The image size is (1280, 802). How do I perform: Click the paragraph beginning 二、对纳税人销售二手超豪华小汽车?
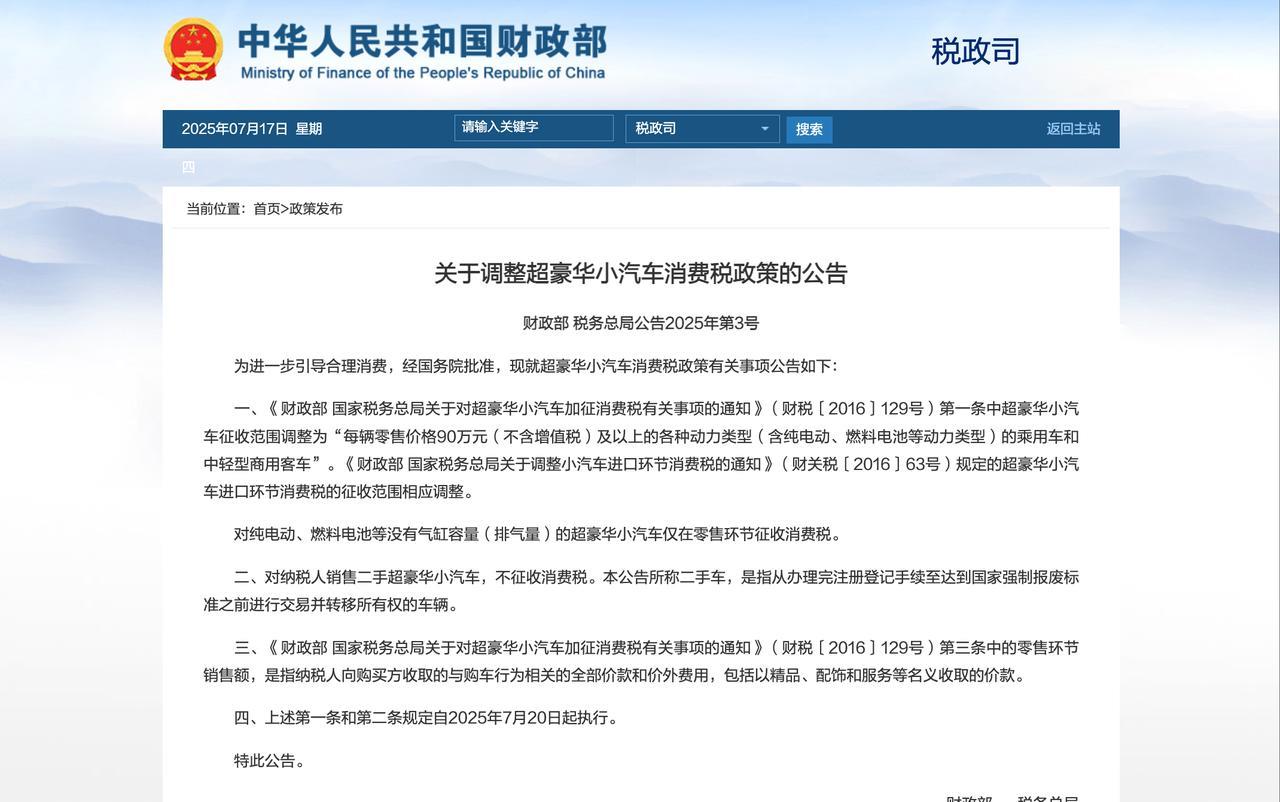[x=641, y=591]
